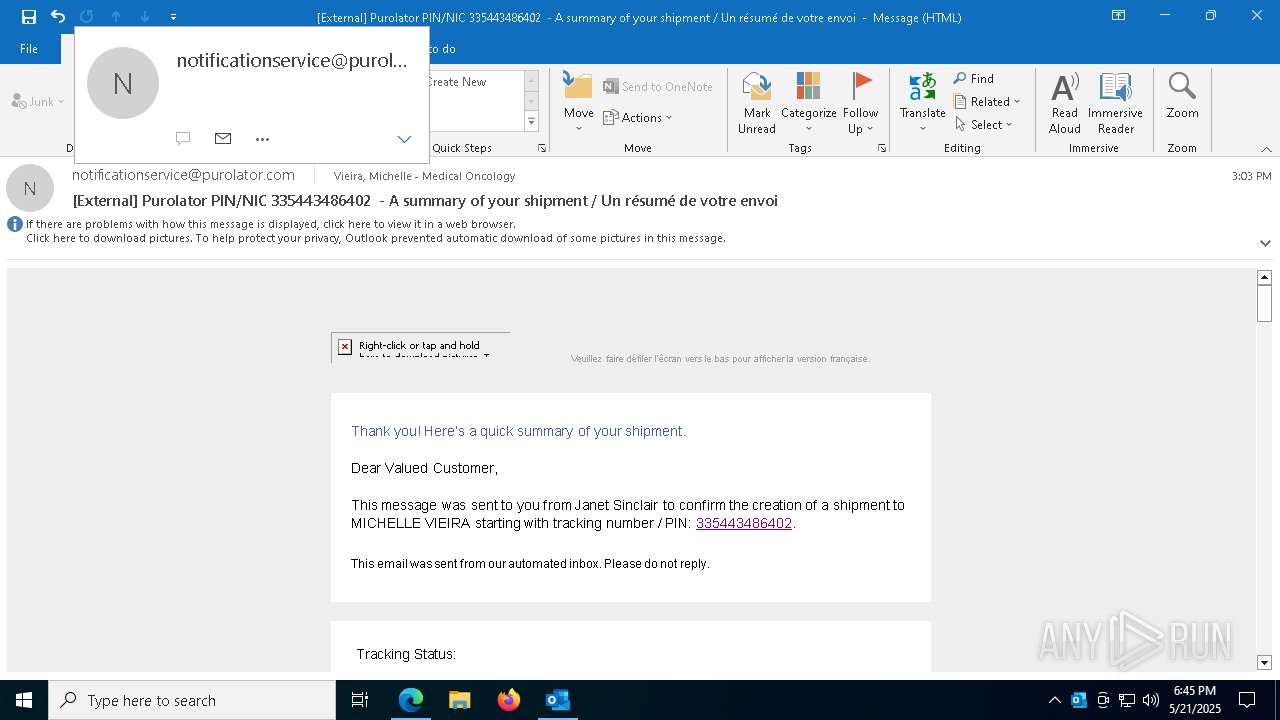Open the Tags group dialog launcher
The image size is (1280, 720).
pyautogui.click(x=882, y=148)
